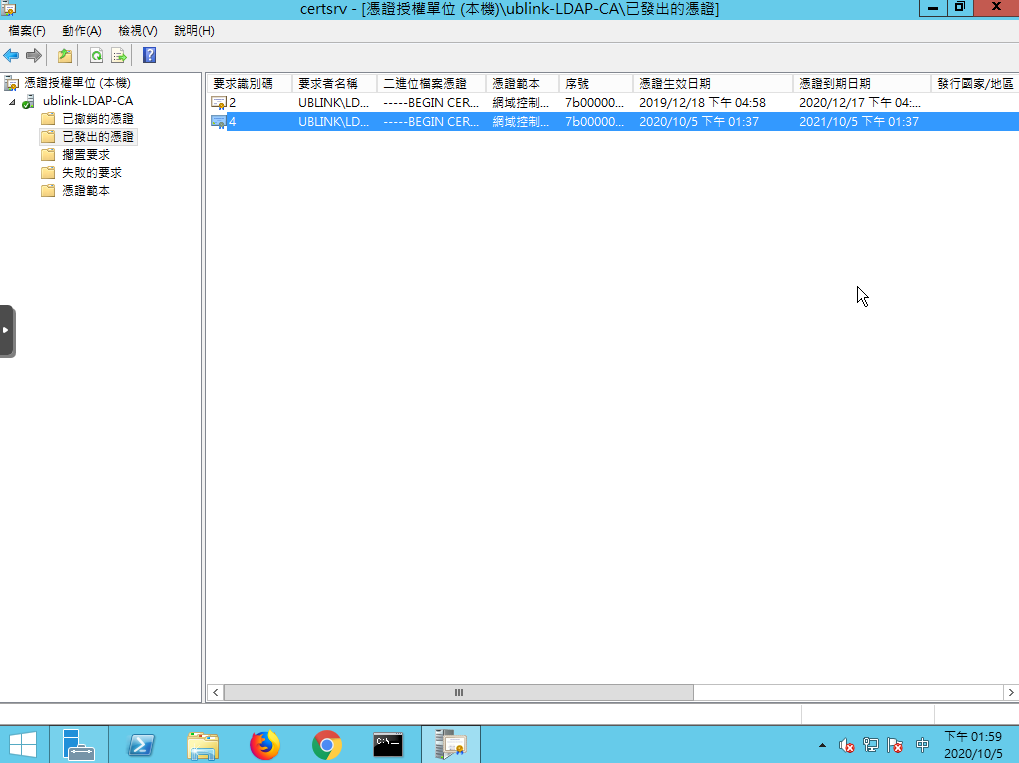Click the muted volume tray icon
The width and height of the screenshot is (1019, 763).
846,745
